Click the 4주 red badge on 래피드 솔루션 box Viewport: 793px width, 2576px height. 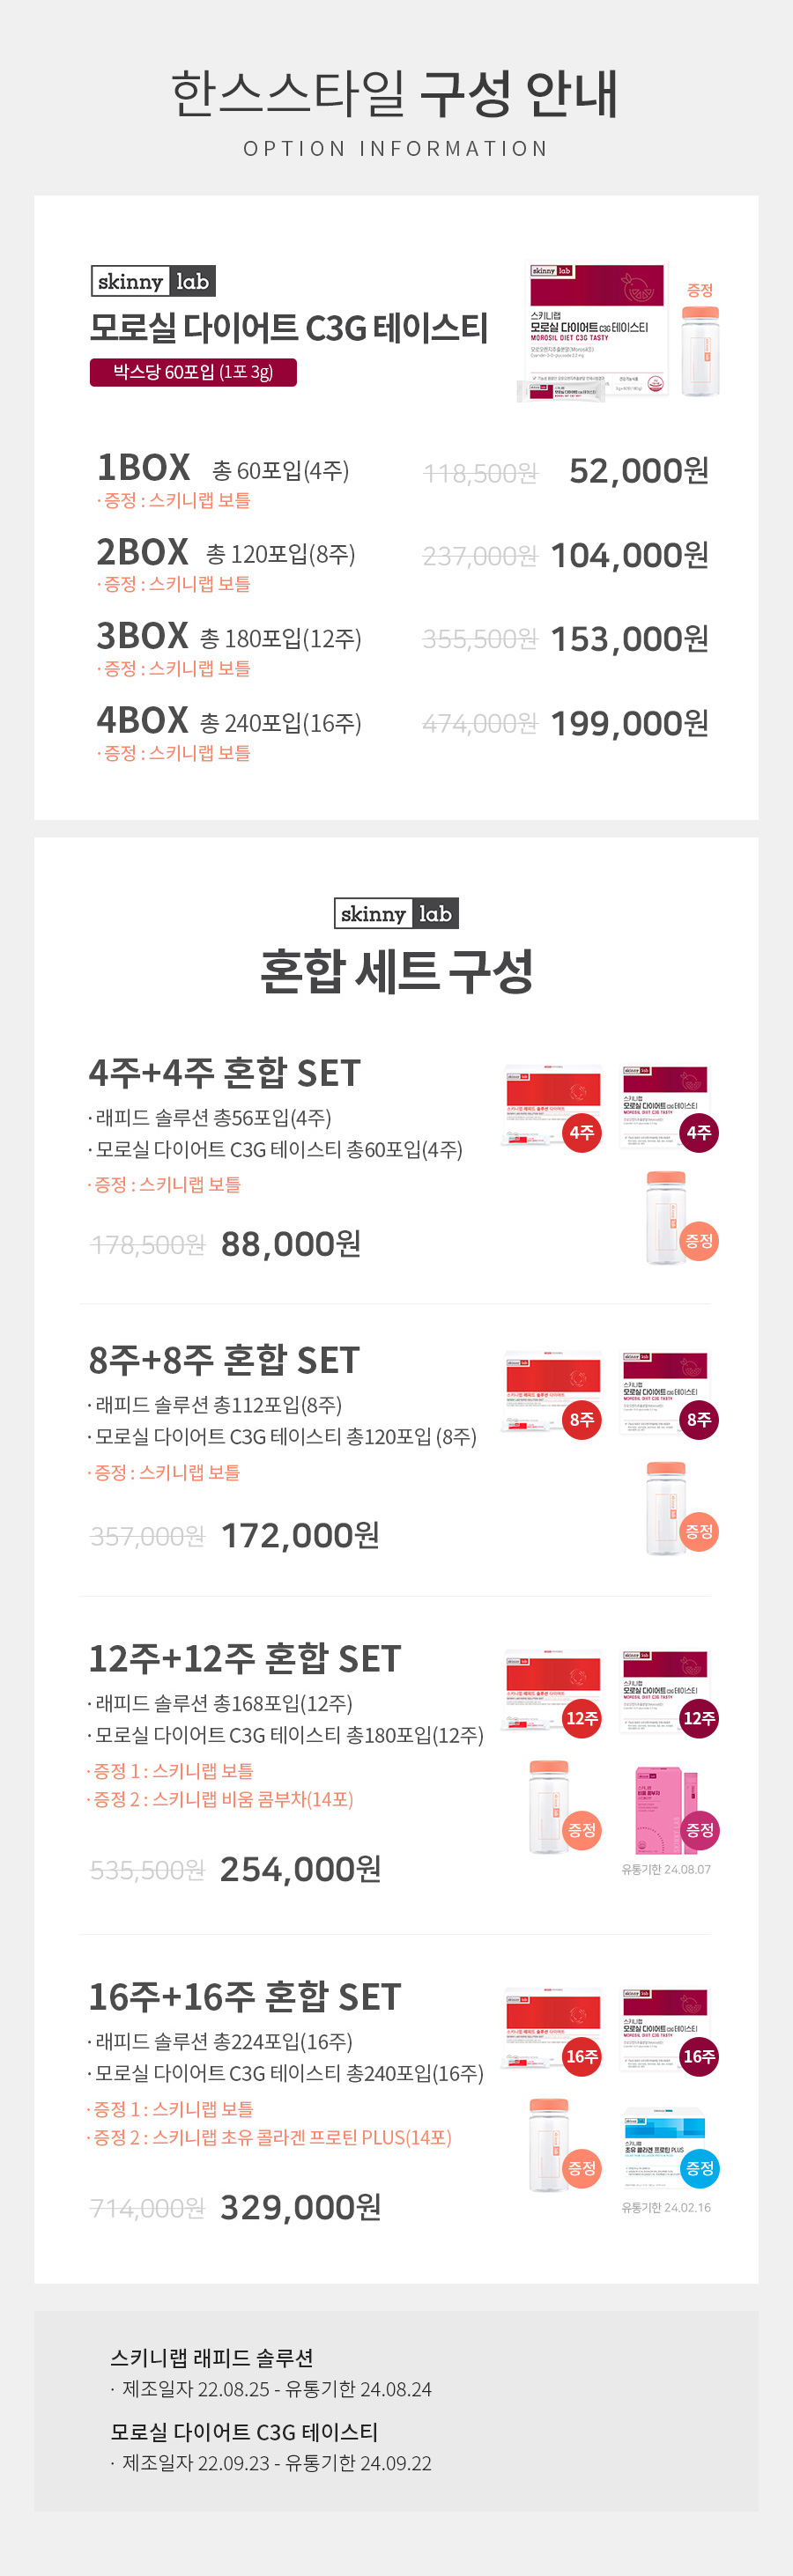click(582, 1132)
